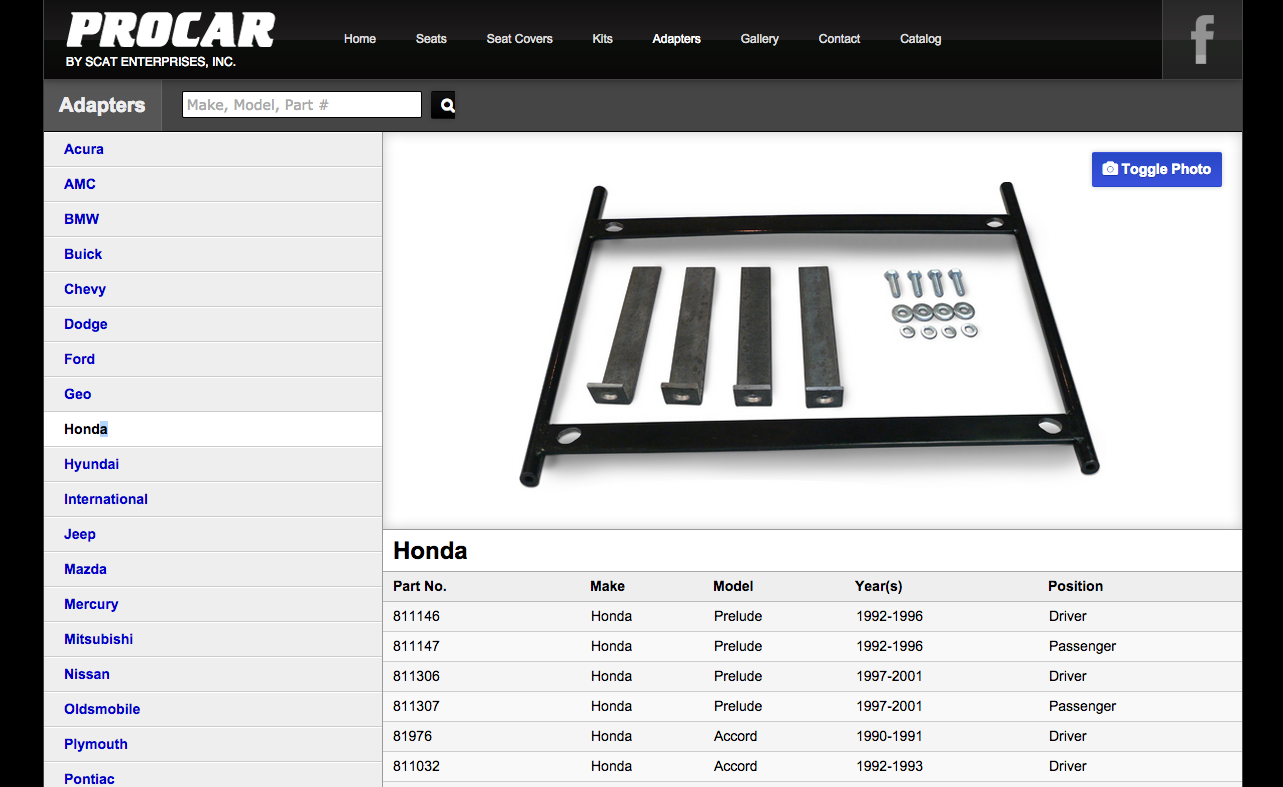This screenshot has width=1283, height=787.
Task: View Nissan adapters
Action: pos(213,674)
